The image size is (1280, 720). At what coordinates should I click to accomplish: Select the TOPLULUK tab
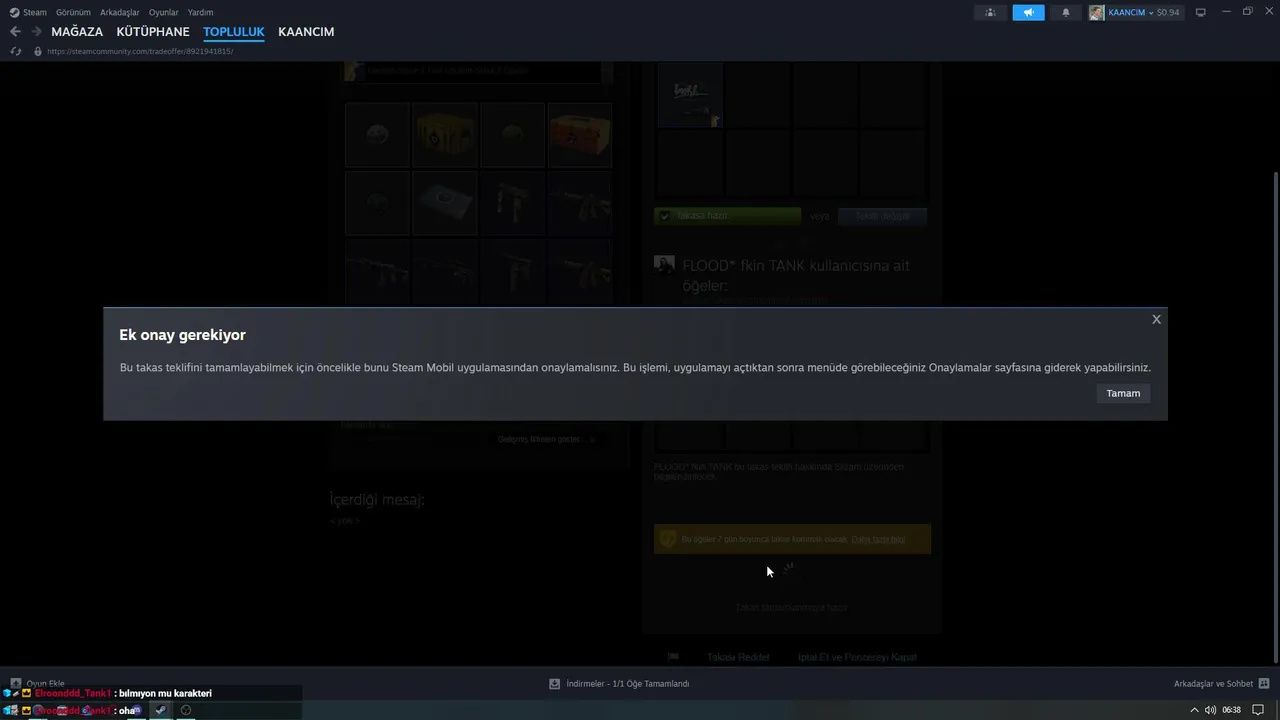click(x=234, y=32)
